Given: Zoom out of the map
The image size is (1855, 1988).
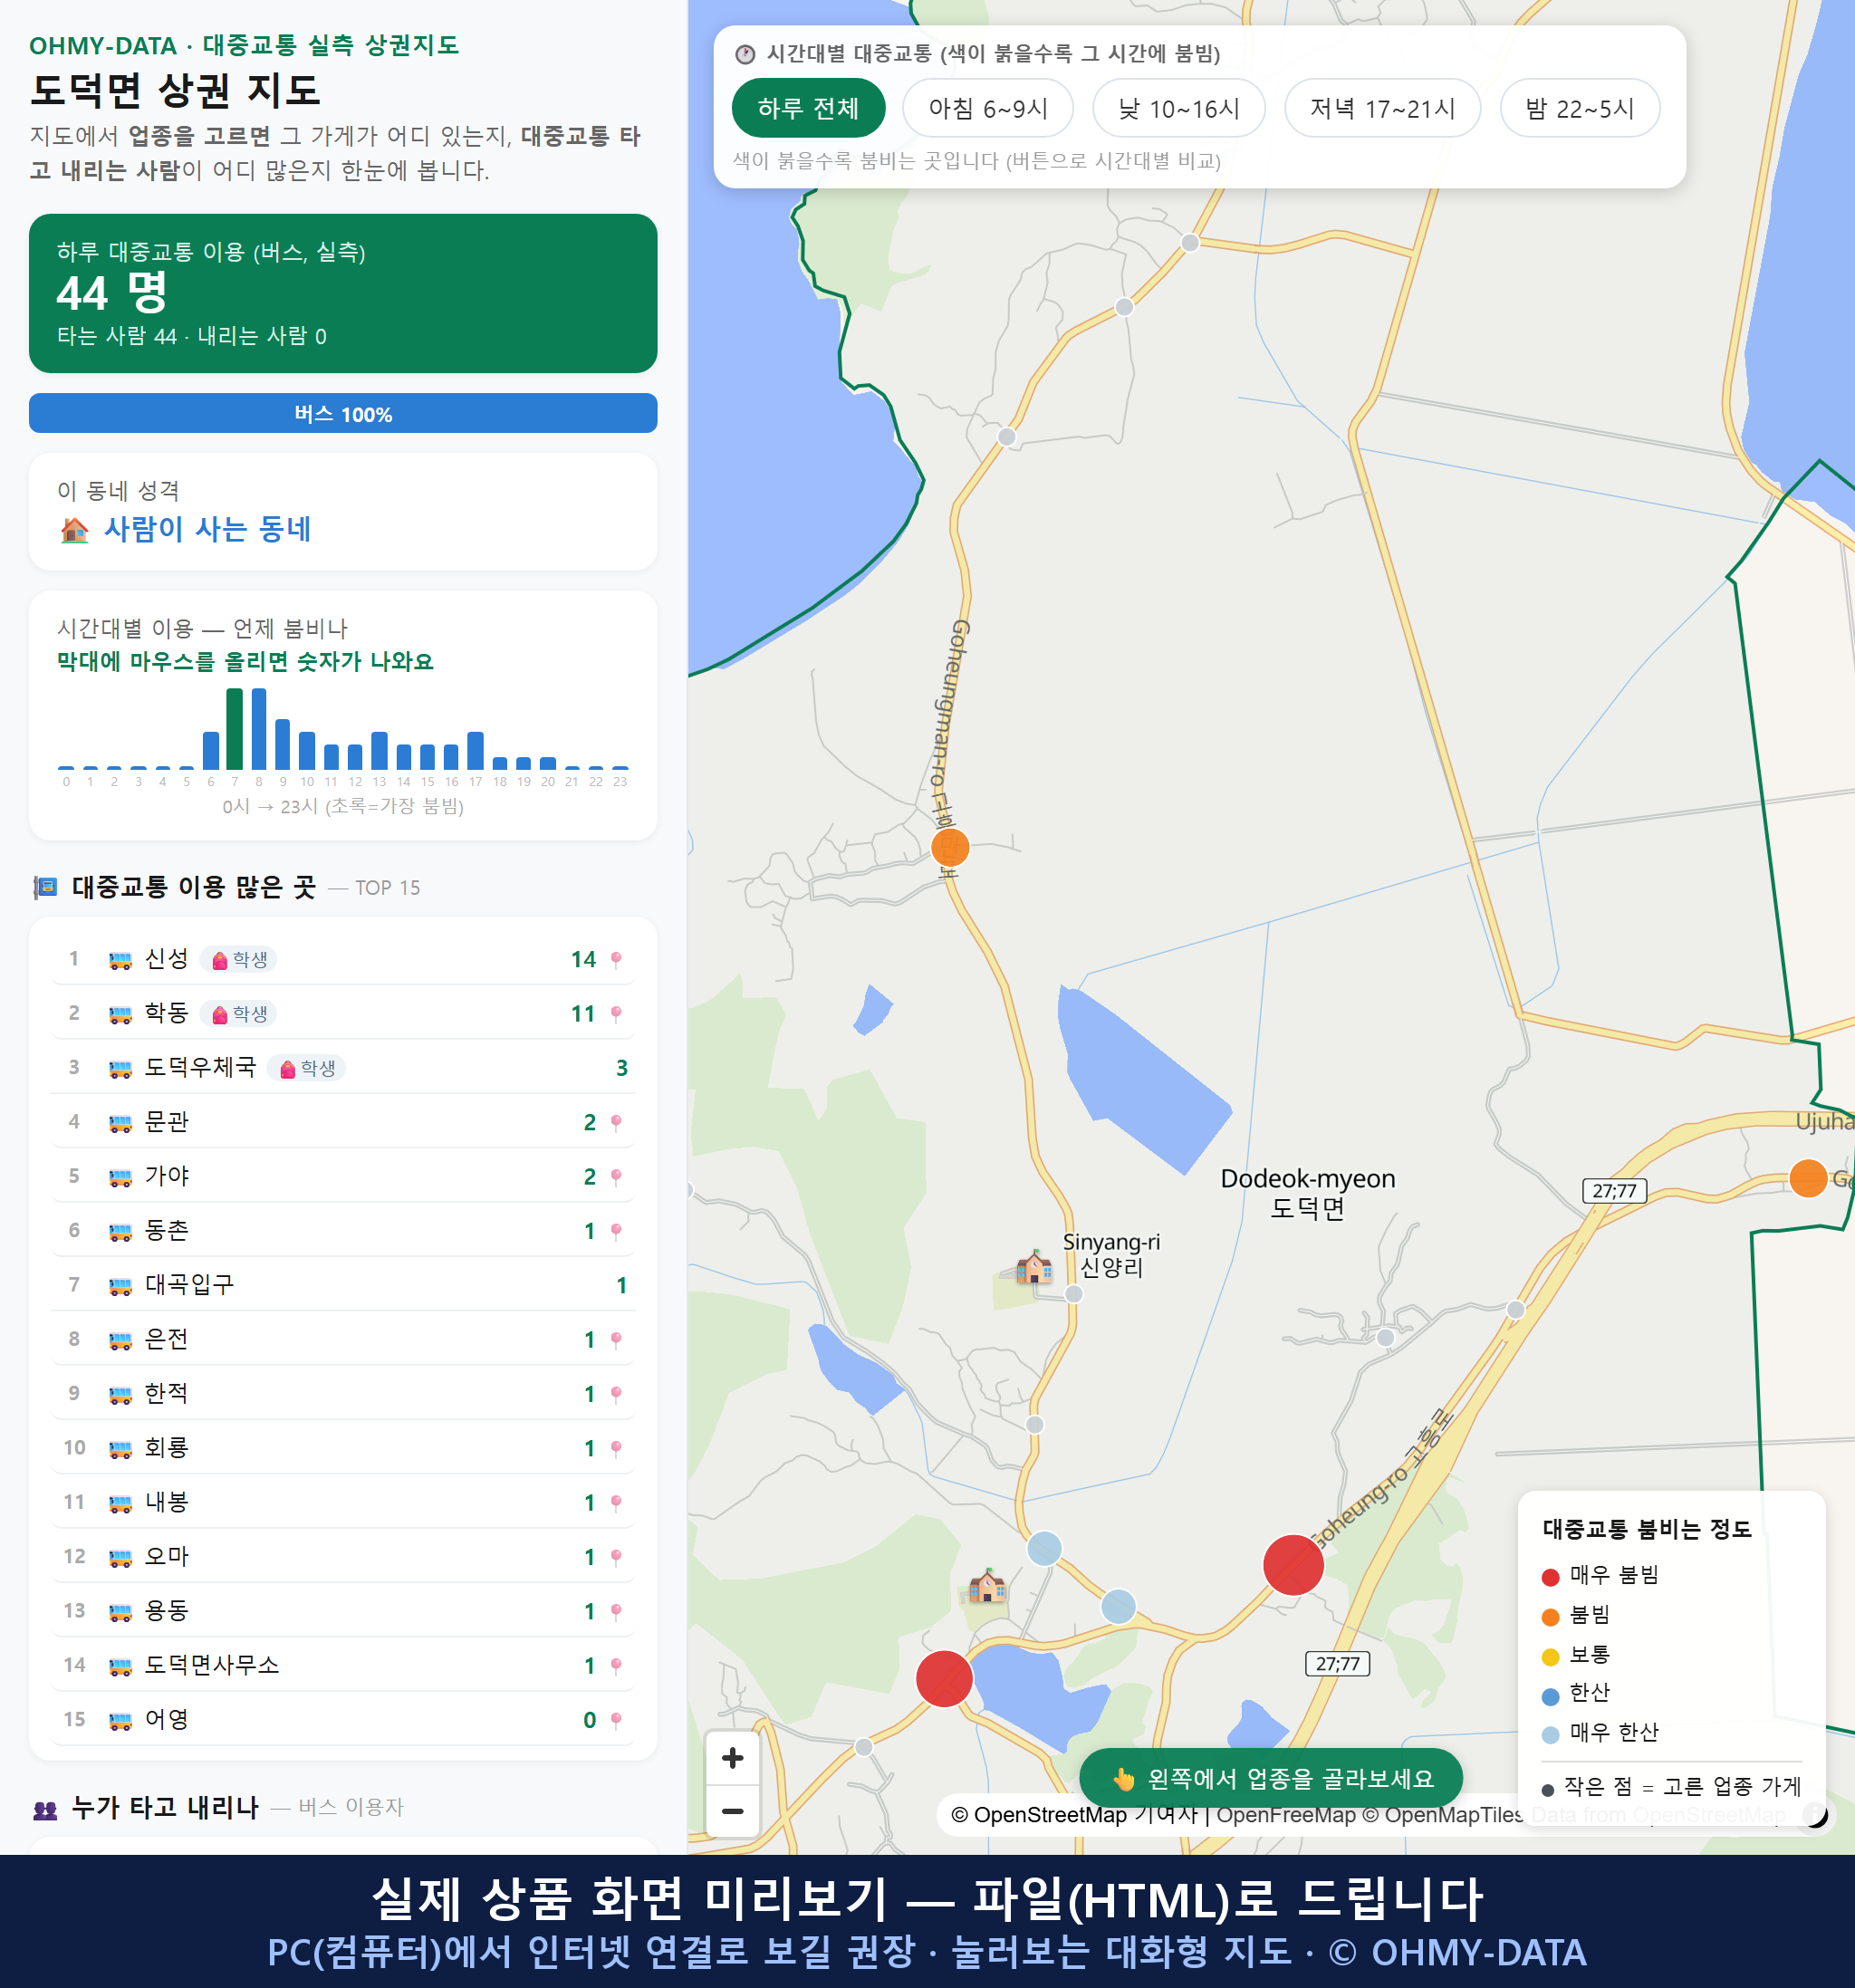Looking at the screenshot, I should pyautogui.click(x=732, y=1811).
